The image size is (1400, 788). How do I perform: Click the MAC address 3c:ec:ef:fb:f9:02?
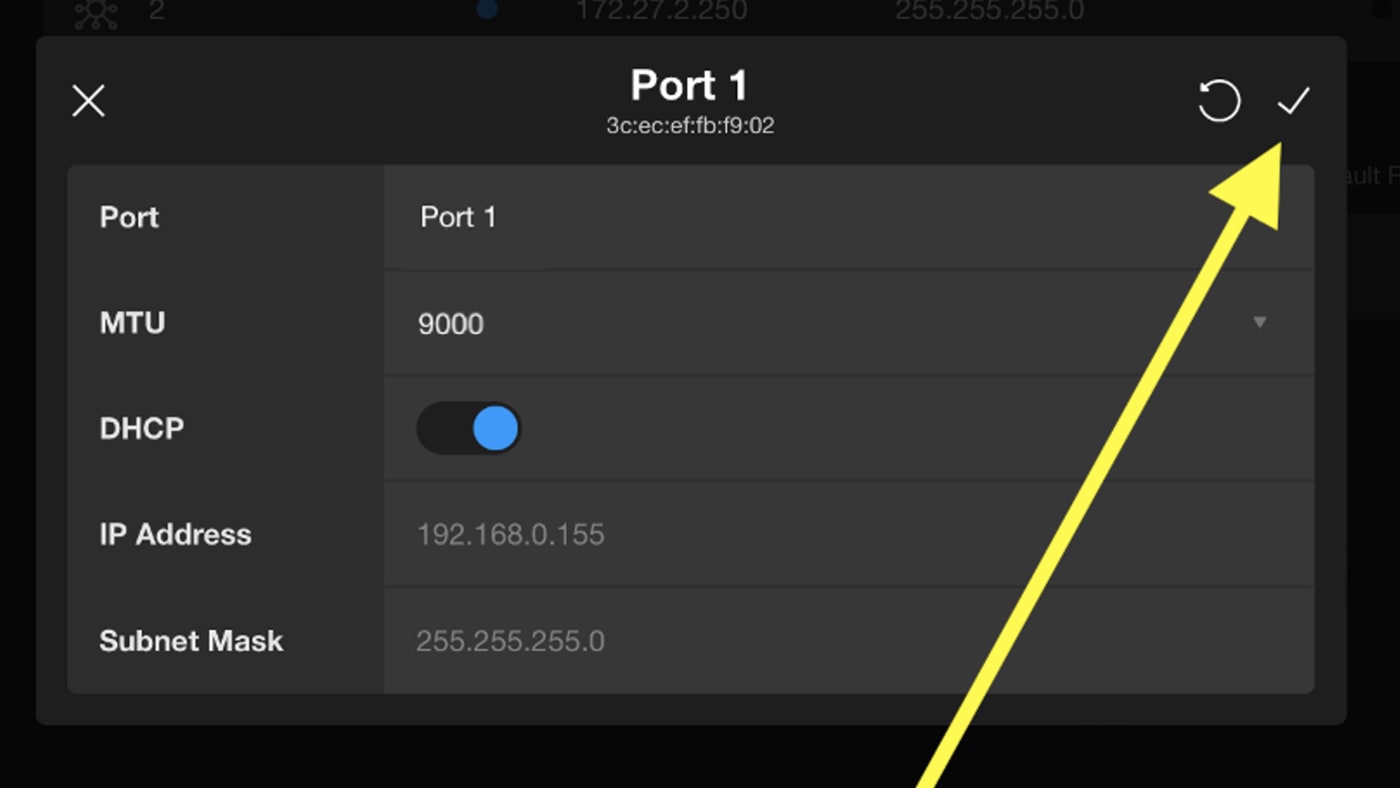pos(690,126)
